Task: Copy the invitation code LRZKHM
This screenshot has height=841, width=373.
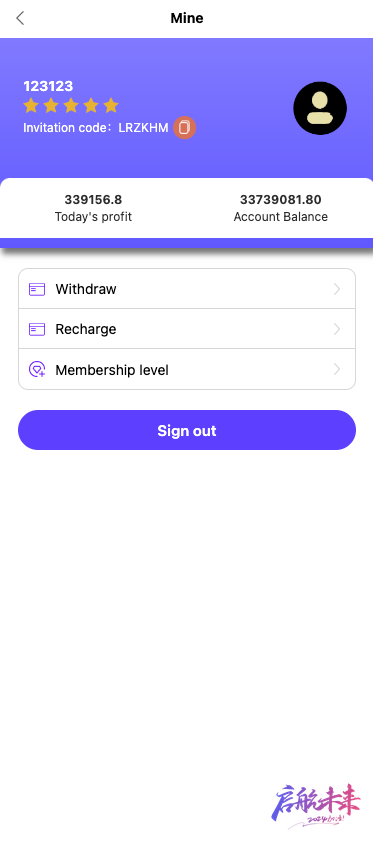Action: coord(185,128)
